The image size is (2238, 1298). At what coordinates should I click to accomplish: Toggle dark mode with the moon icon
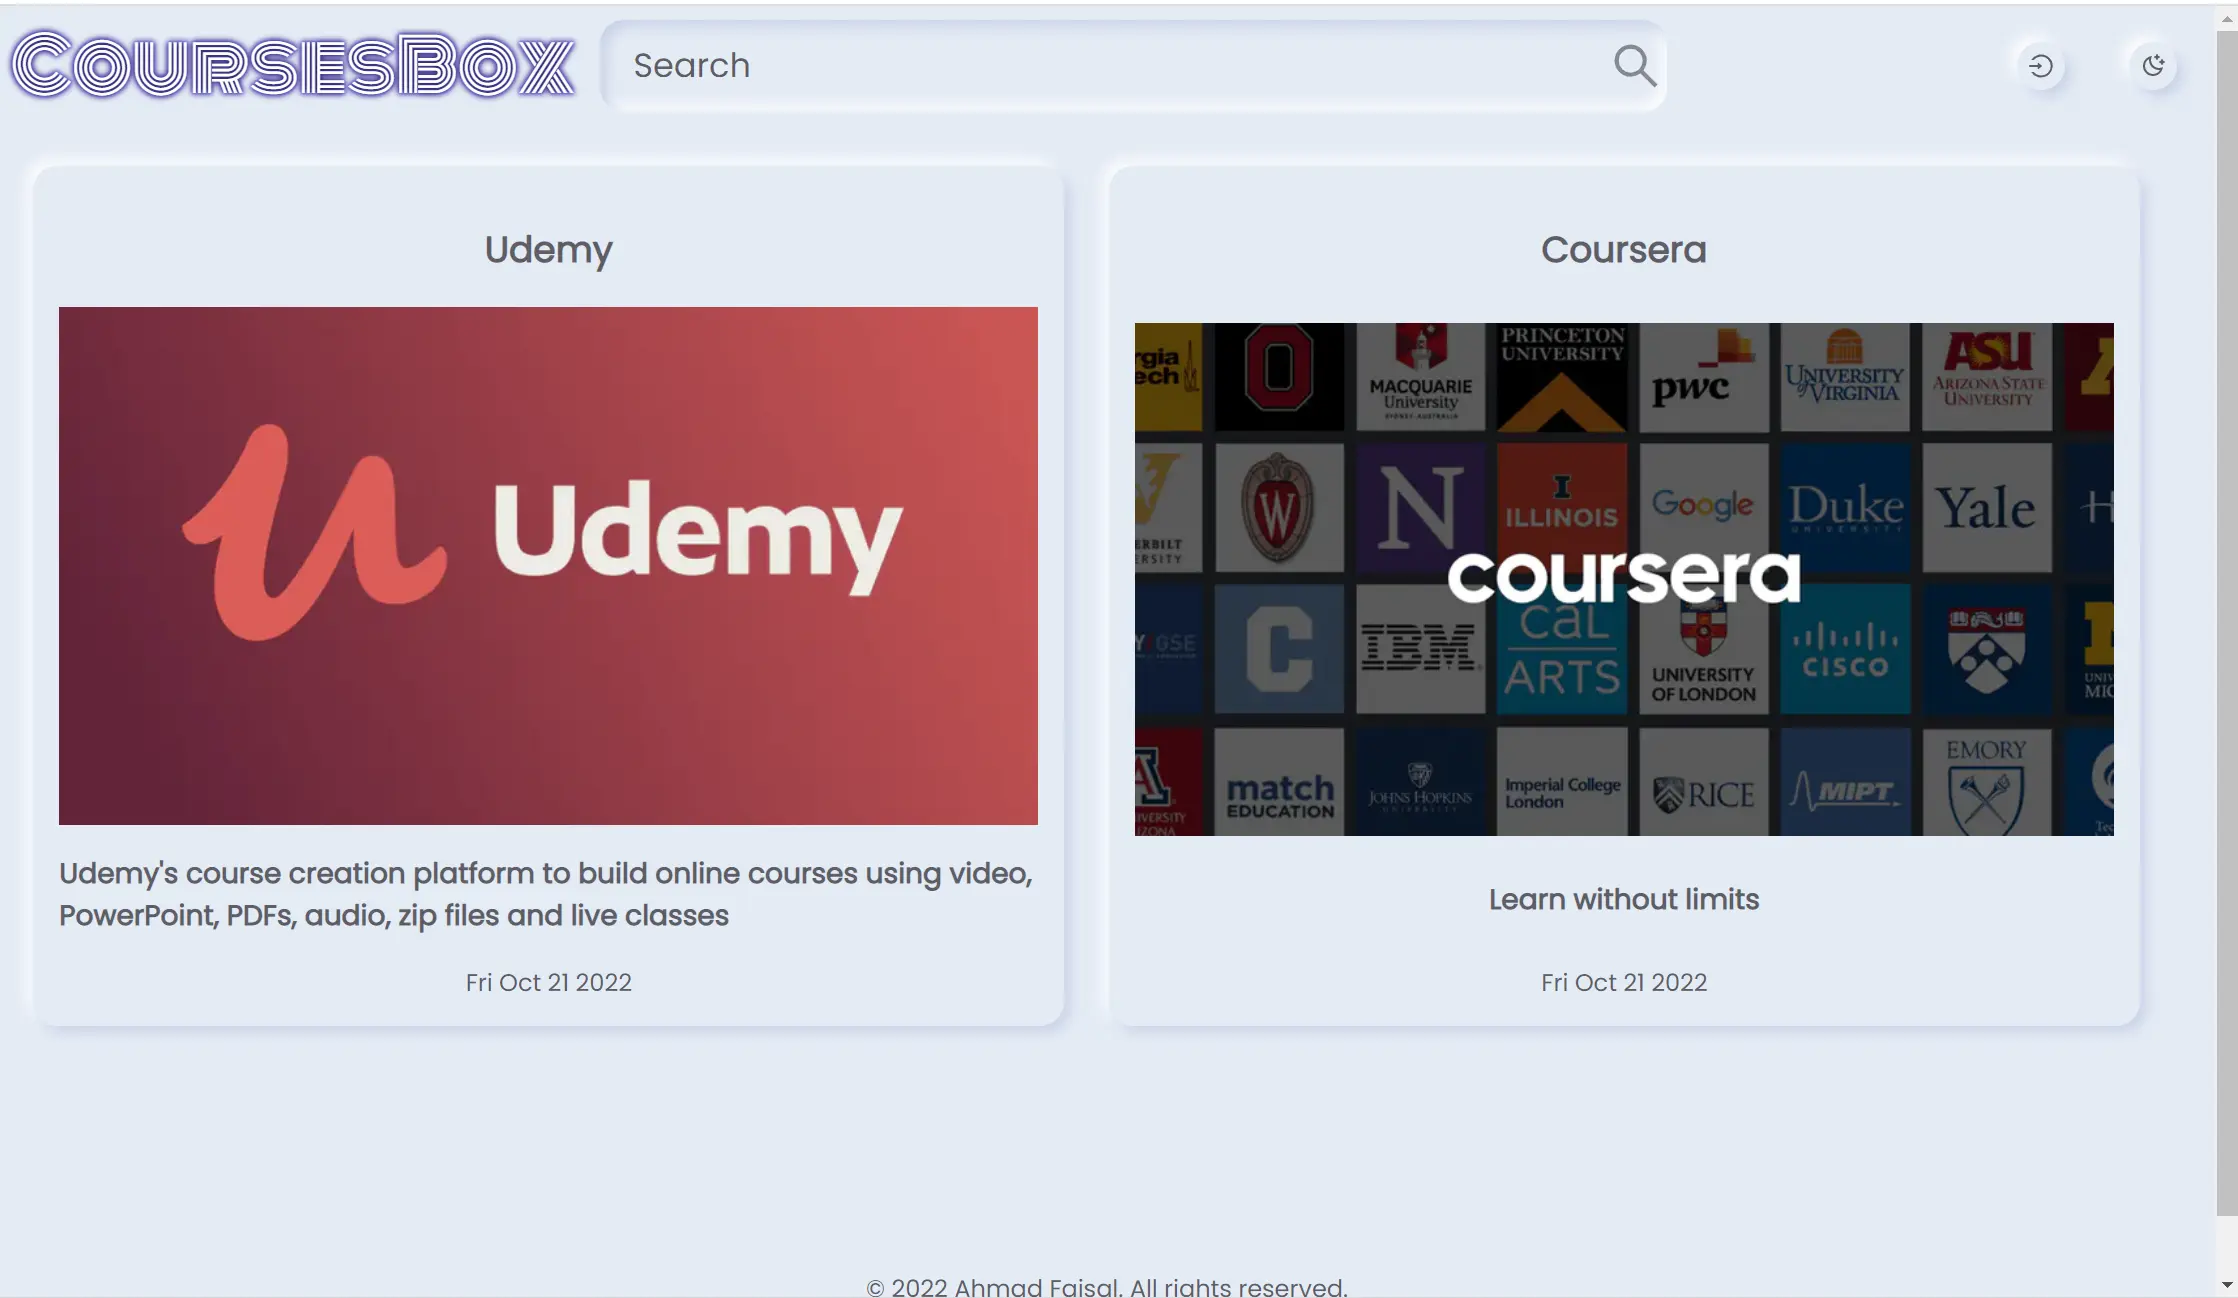2154,65
